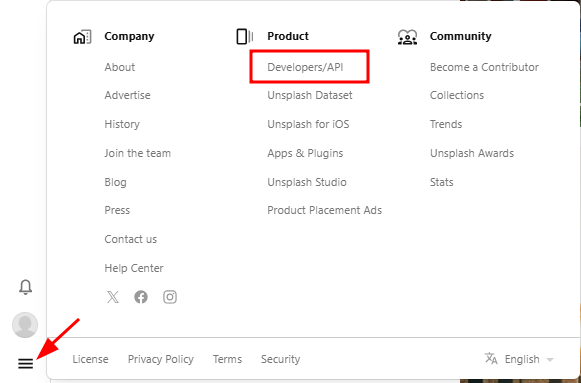Open the Stats page
Screen dimensions: 581x383
441,182
